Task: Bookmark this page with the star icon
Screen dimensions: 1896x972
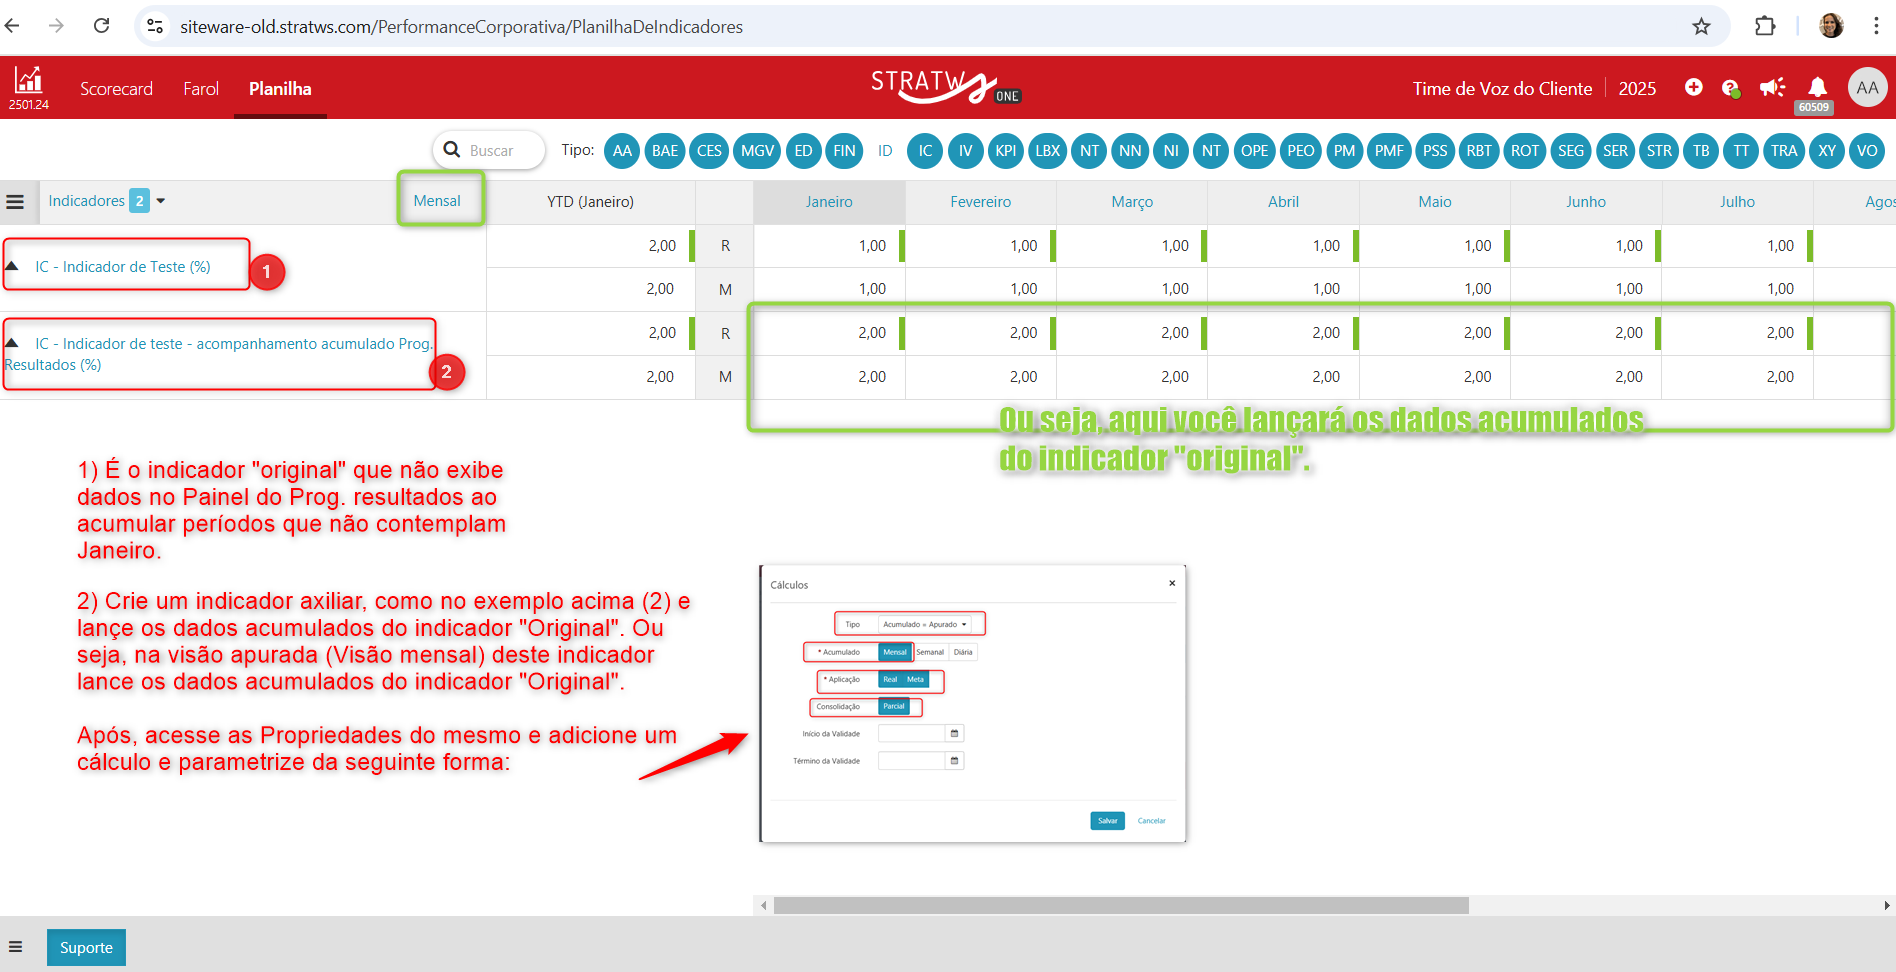Action: [1701, 26]
